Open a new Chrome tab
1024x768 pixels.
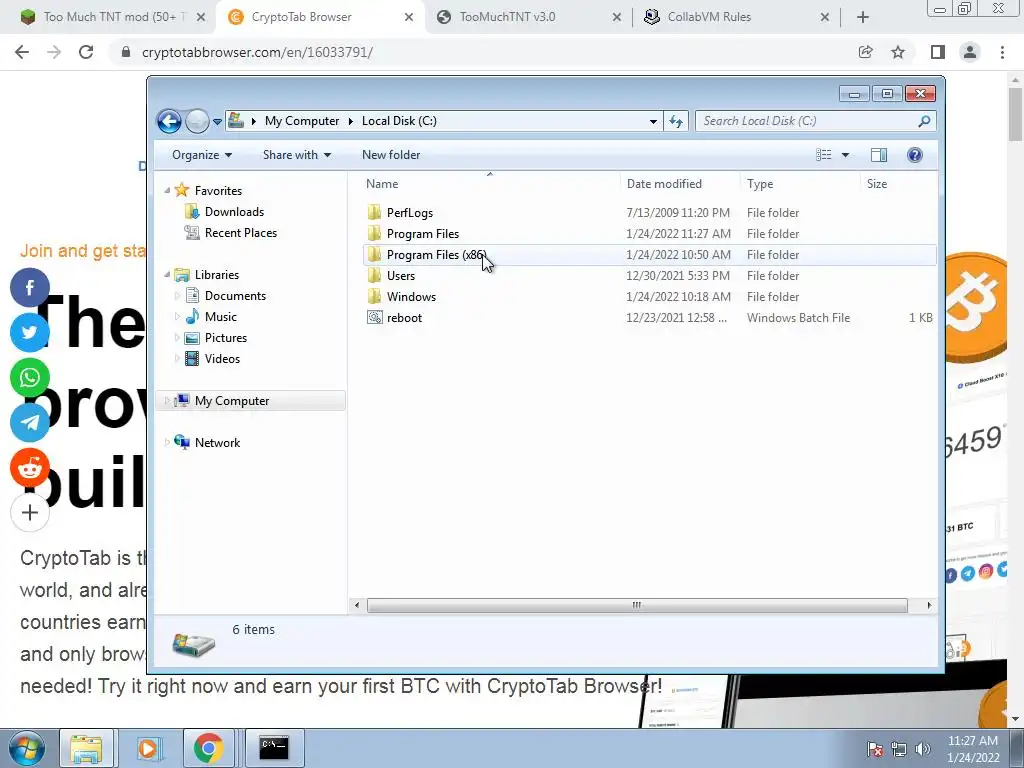click(863, 18)
